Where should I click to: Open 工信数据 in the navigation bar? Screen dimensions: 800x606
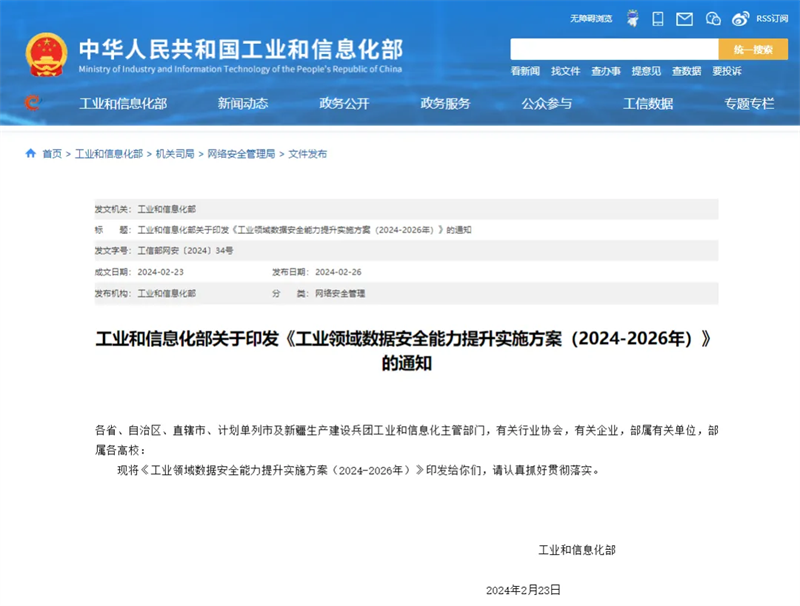pos(648,103)
